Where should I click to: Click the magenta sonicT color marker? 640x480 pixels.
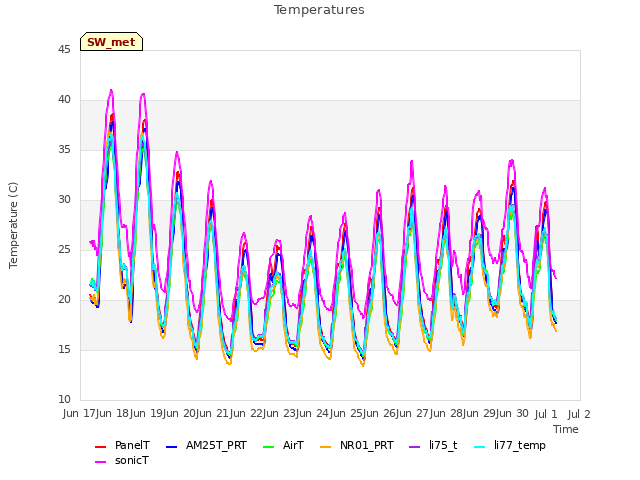pos(100,462)
